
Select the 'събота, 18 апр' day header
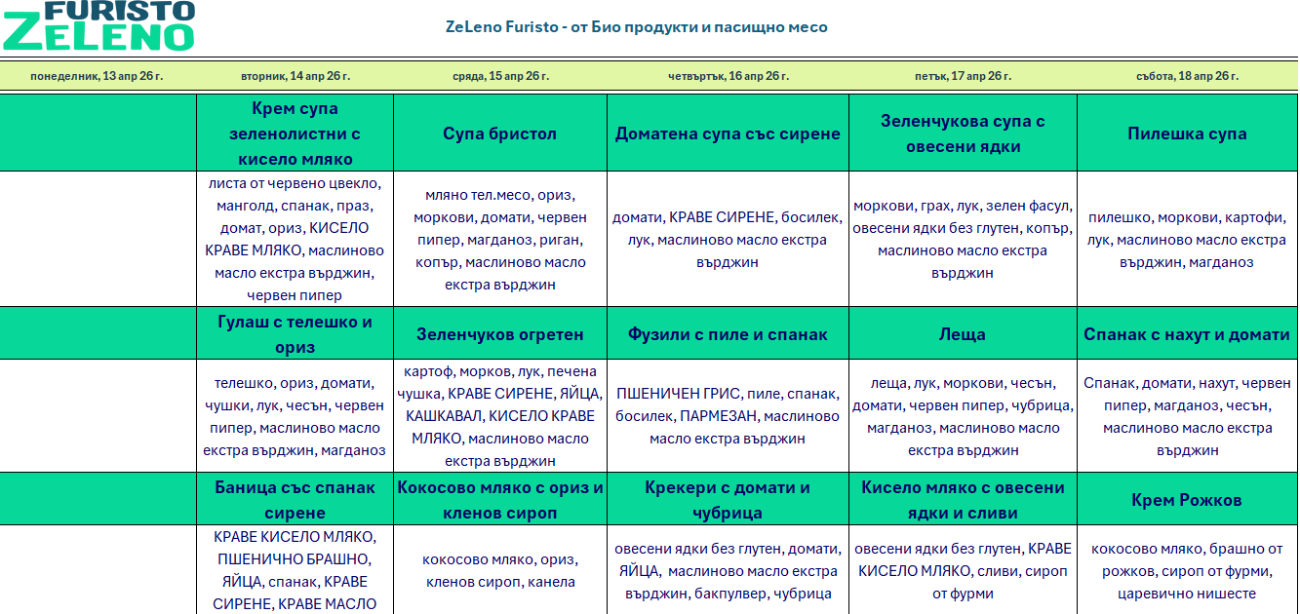[x=1184, y=74]
